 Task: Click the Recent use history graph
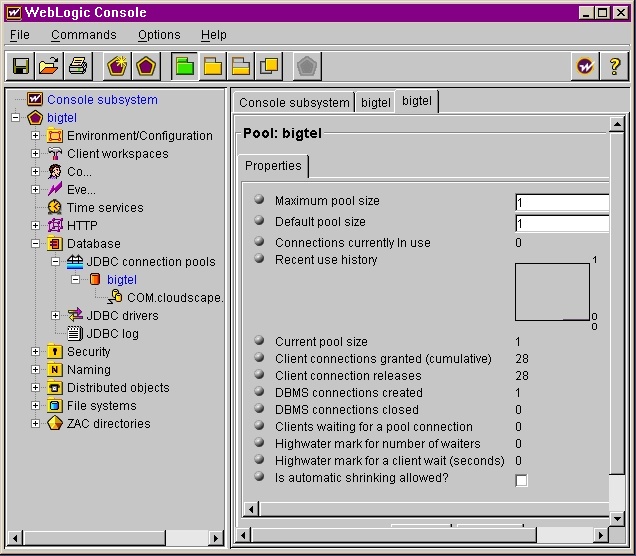tap(552, 292)
